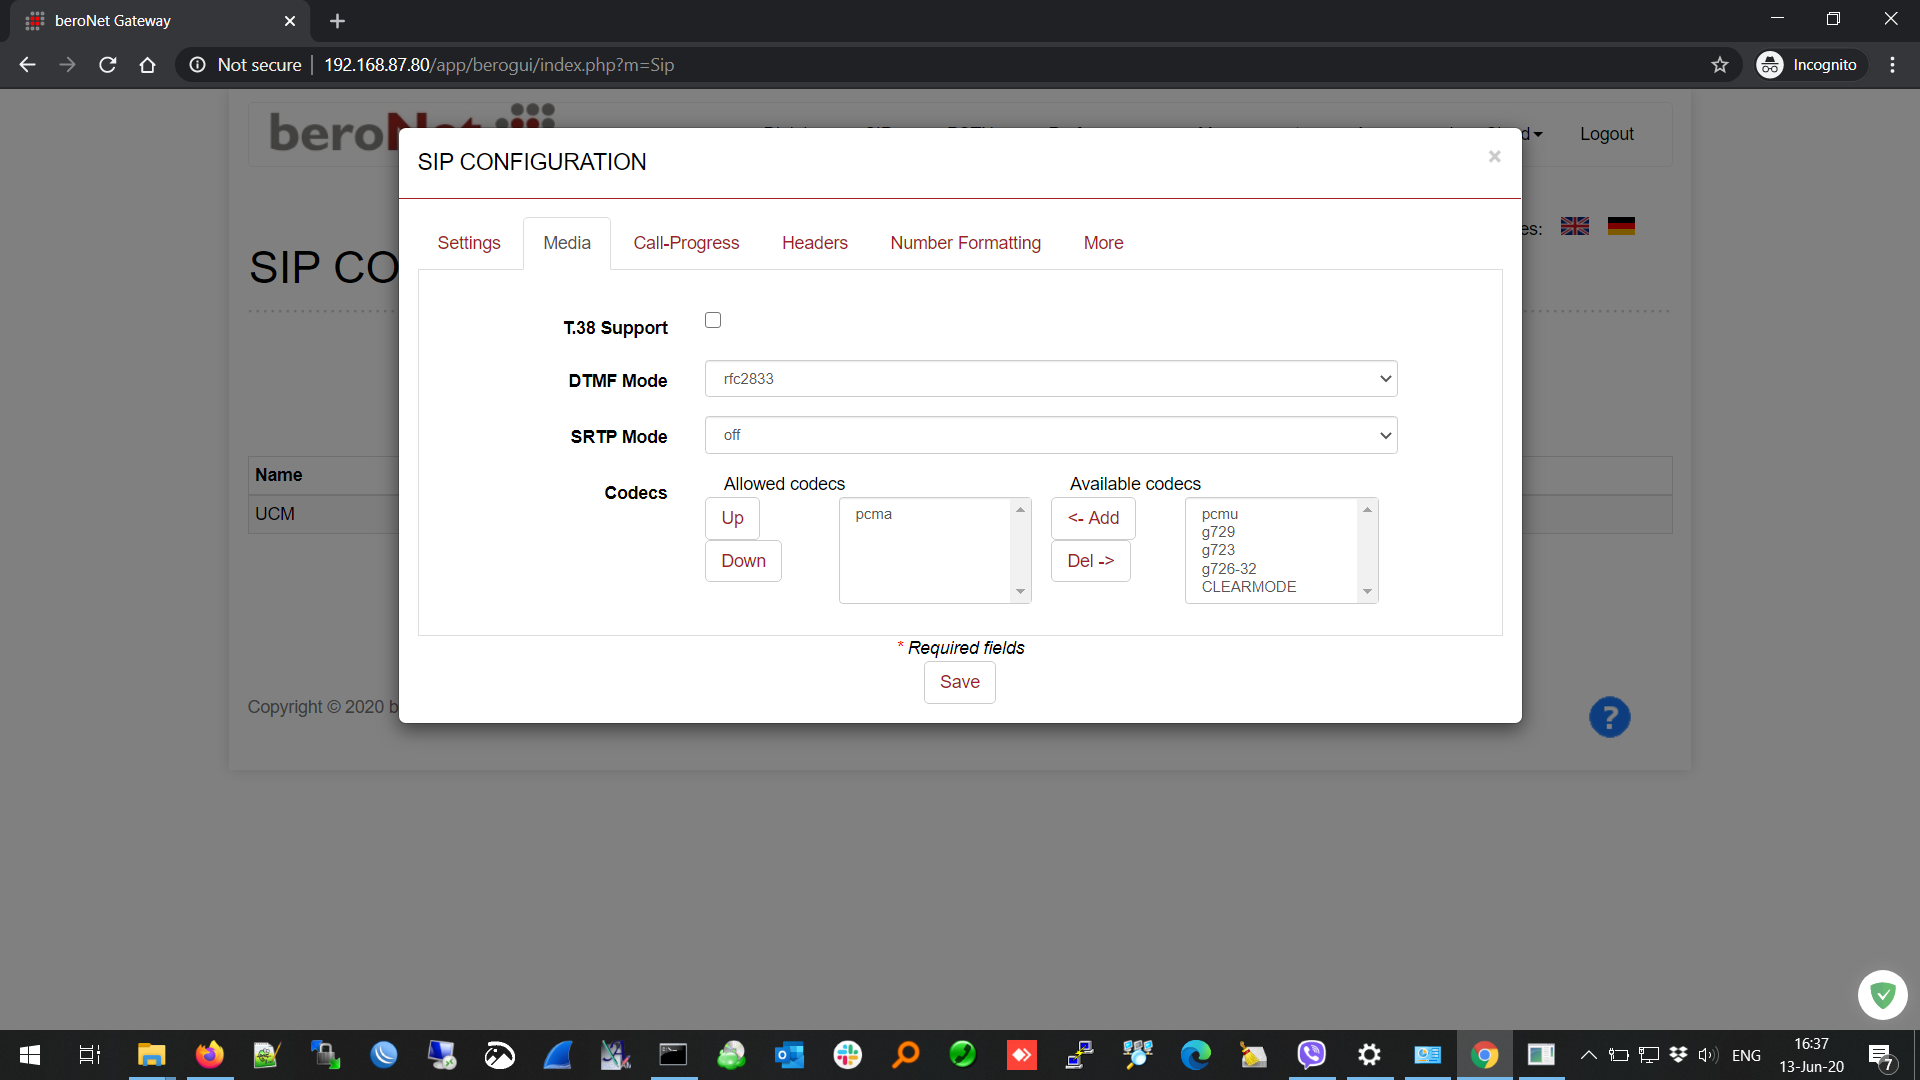Click the blue help question mark icon
This screenshot has width=1920, height=1080.
[x=1609, y=717]
